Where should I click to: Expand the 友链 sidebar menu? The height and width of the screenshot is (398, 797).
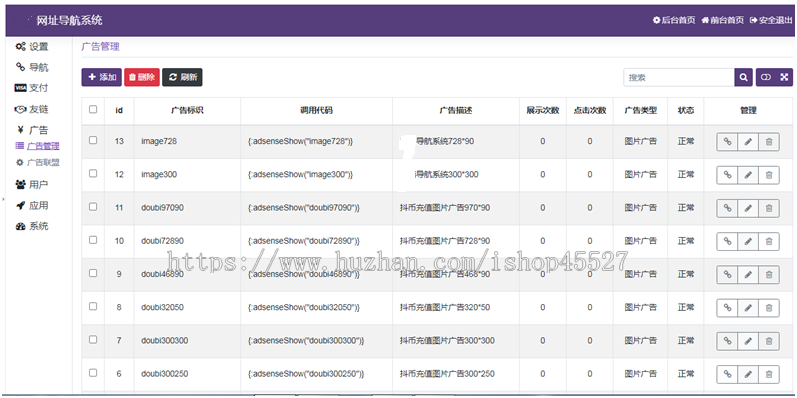(x=32, y=109)
